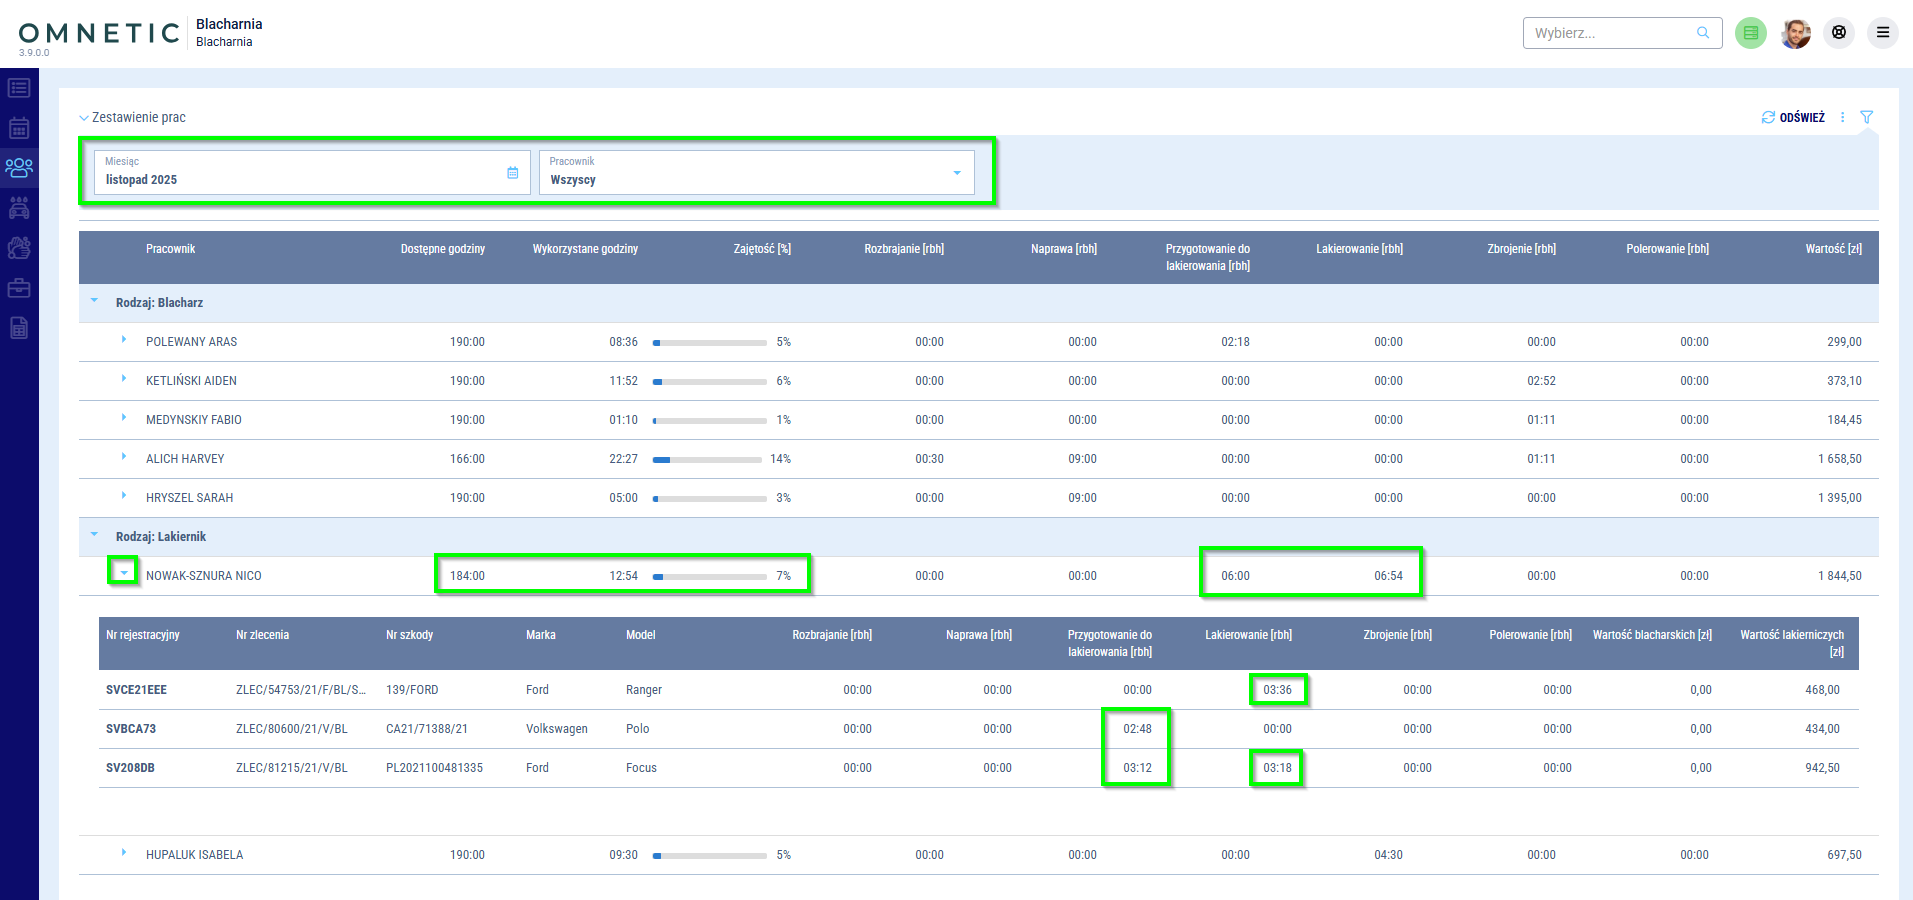Screen dimensions: 1913x900
Task: Open the hamburger menu in top bar
Action: 1883,33
